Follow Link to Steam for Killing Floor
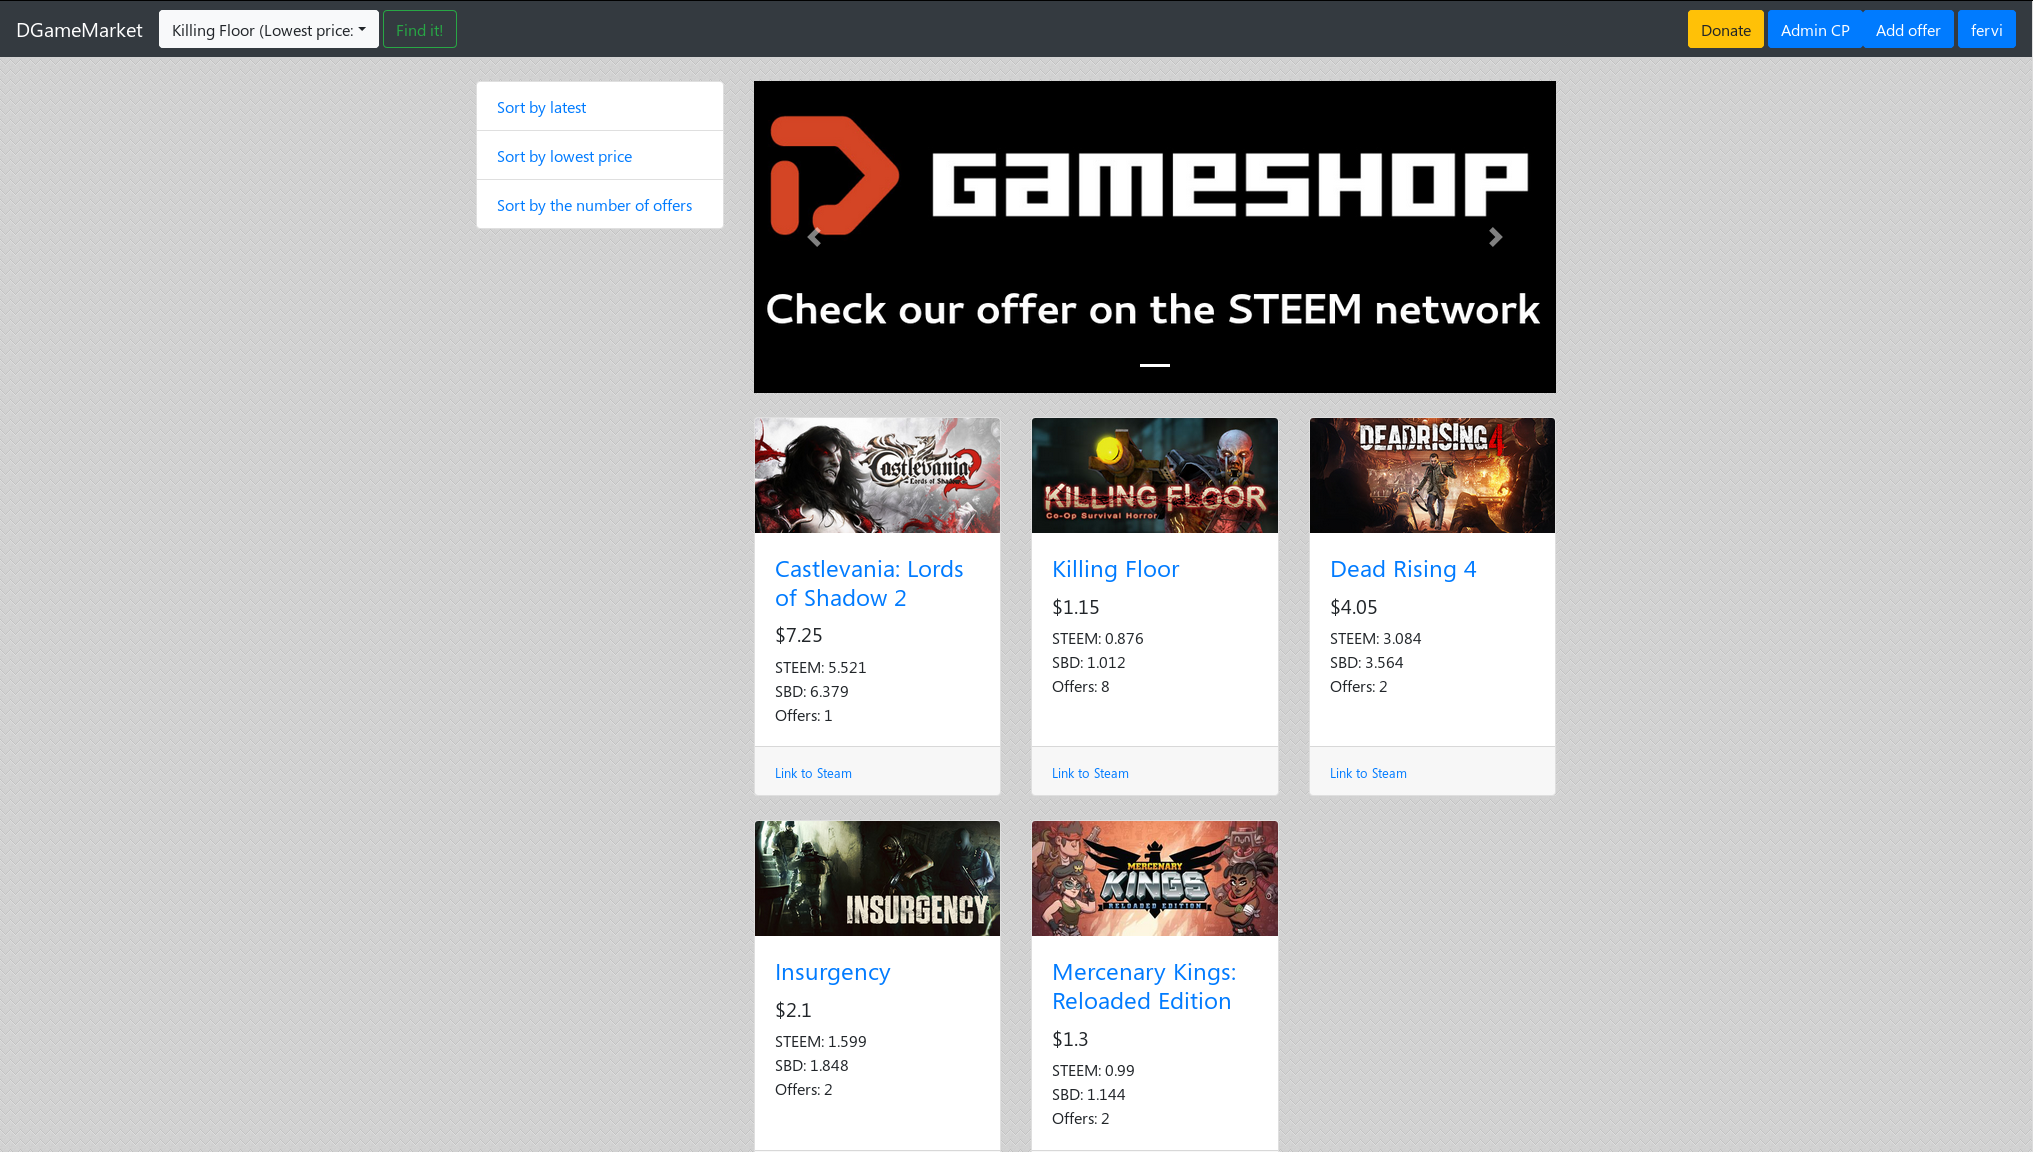Viewport: 2033px width, 1152px height. tap(1090, 773)
